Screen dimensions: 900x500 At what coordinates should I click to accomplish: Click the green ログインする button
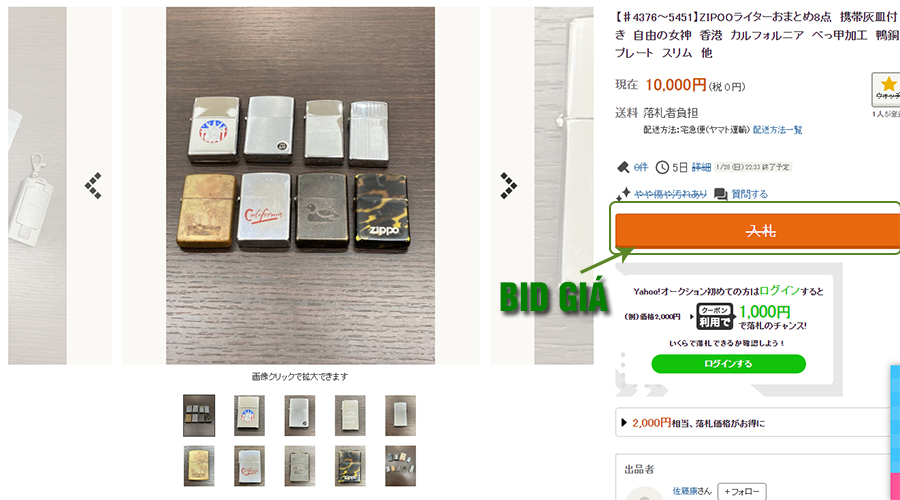728,364
